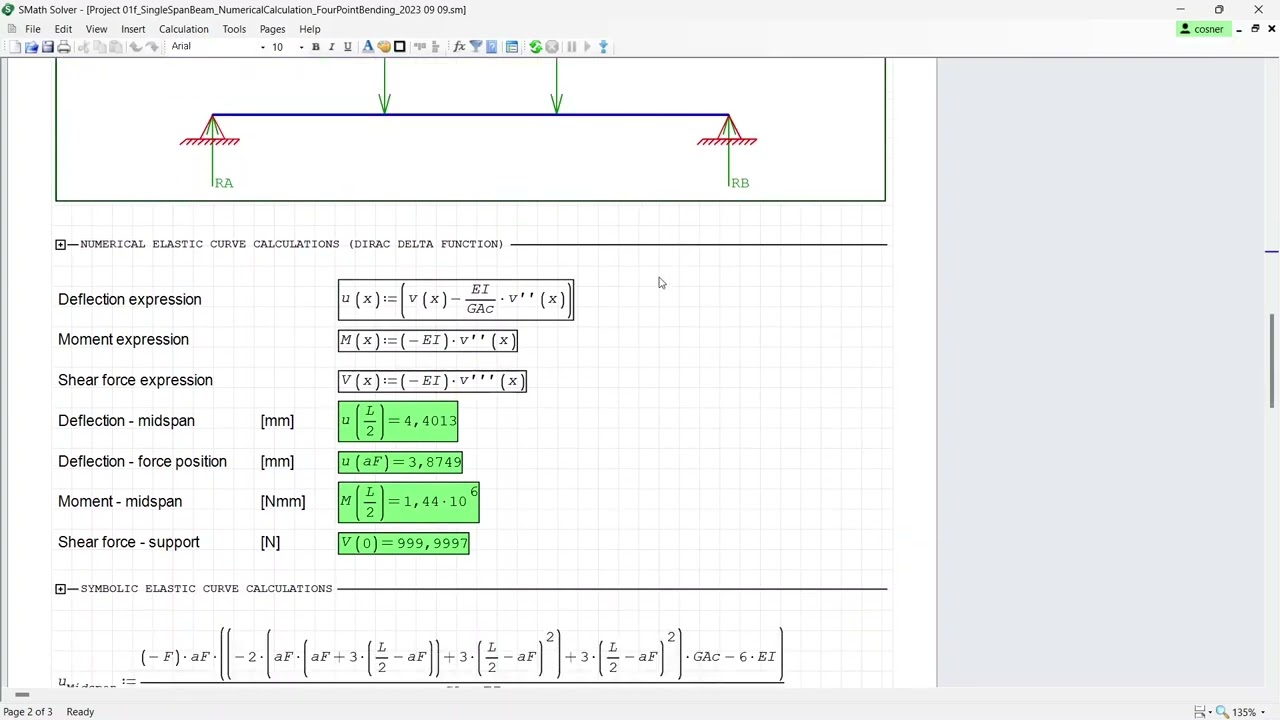Expand Symbolic Elastic Curve Calculations area
The image size is (1280, 720).
(61, 589)
